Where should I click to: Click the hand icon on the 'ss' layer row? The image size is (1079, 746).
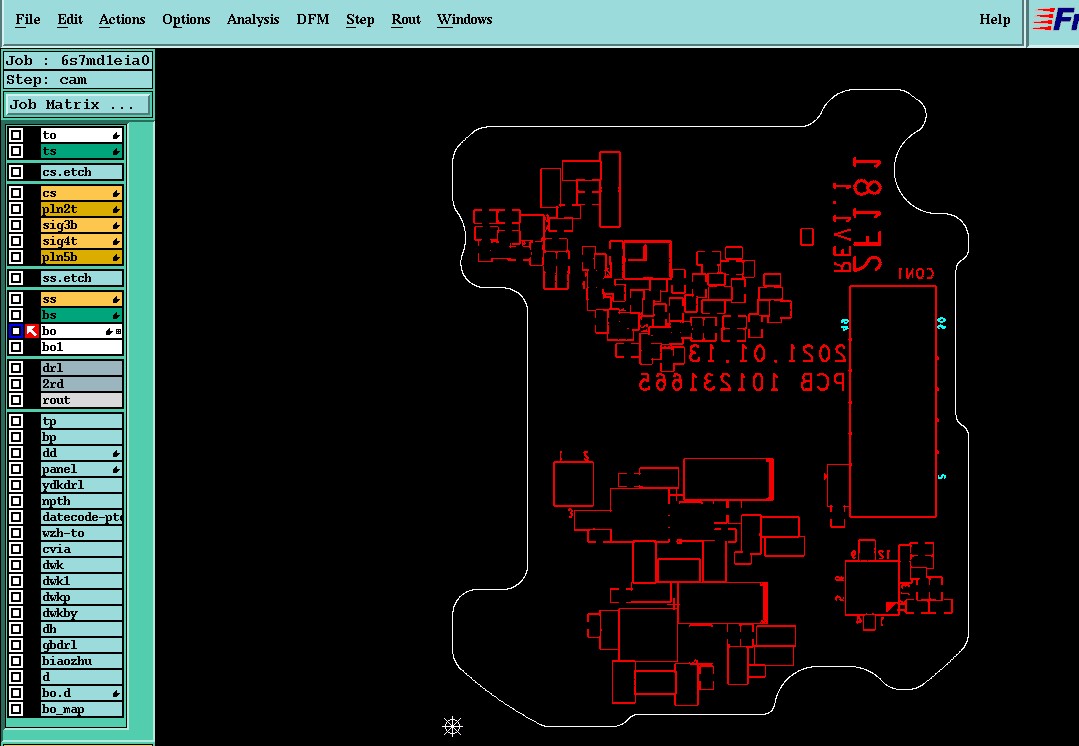pyautogui.click(x=116, y=299)
